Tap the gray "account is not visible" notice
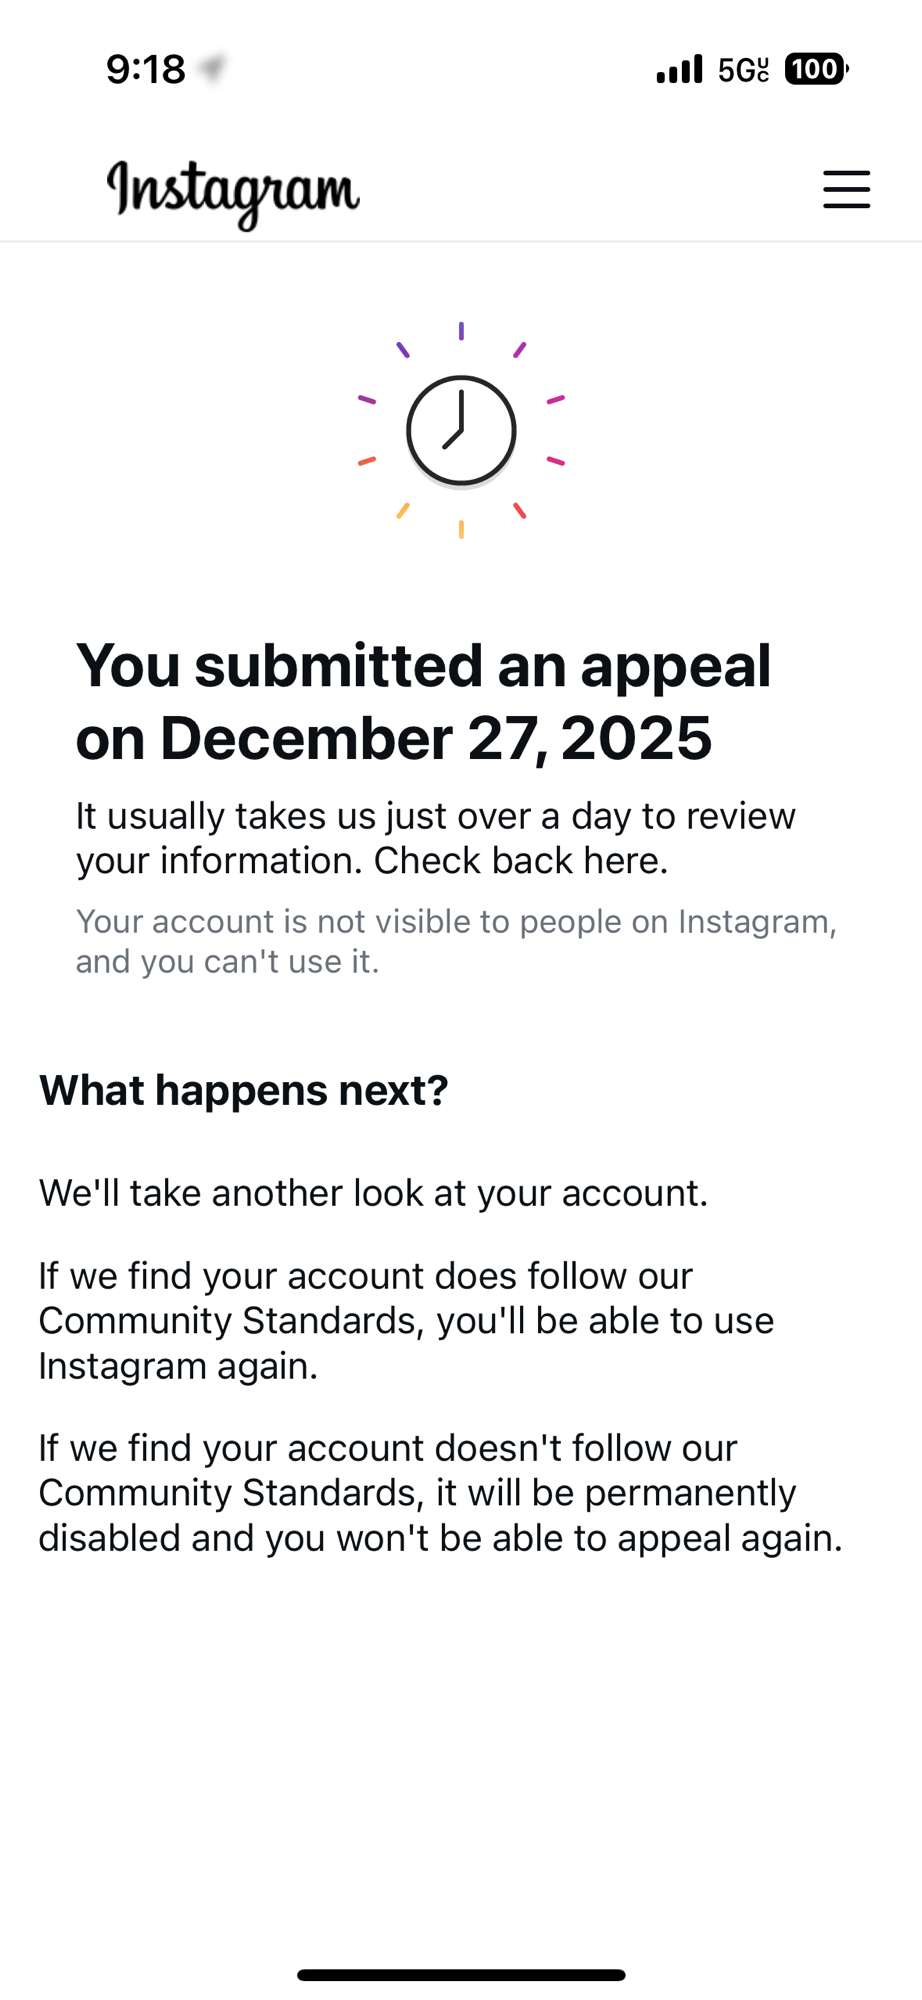 (x=456, y=941)
